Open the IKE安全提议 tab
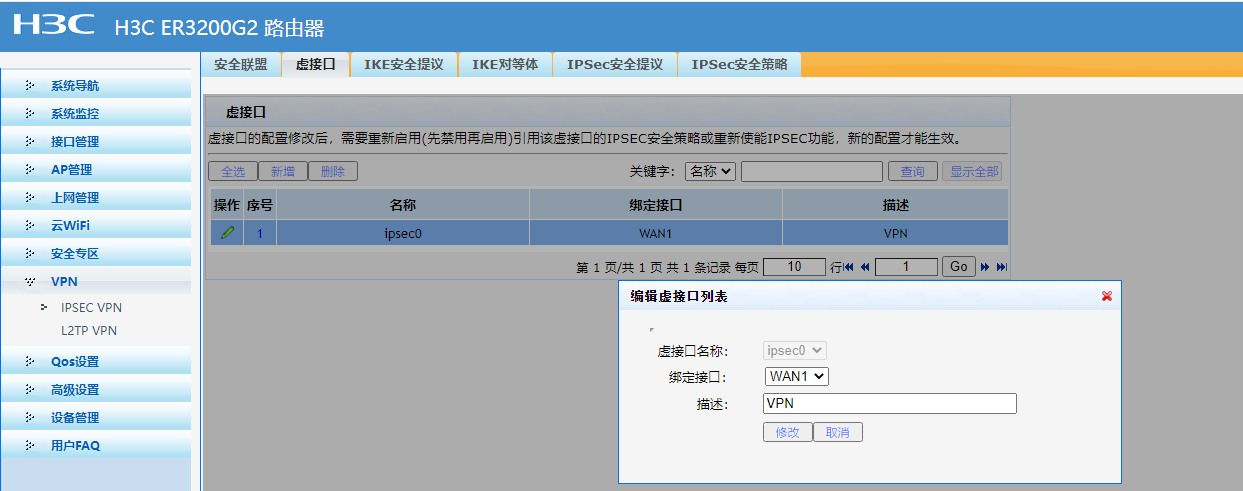Screen dimensions: 1243x491 tap(404, 64)
